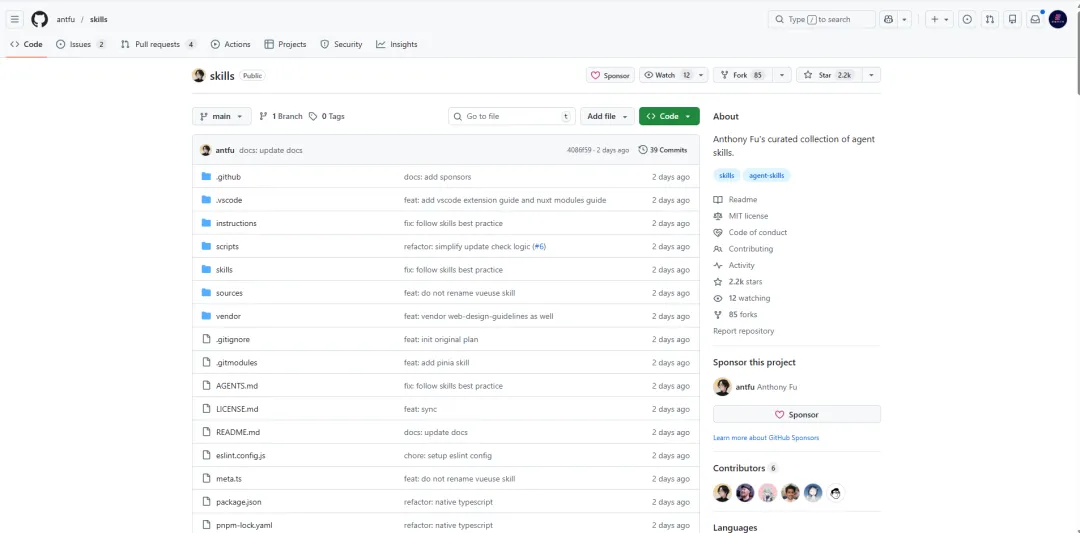The image size is (1080, 533).
Task: Click the Sponsor button near Watch
Action: click(x=610, y=75)
